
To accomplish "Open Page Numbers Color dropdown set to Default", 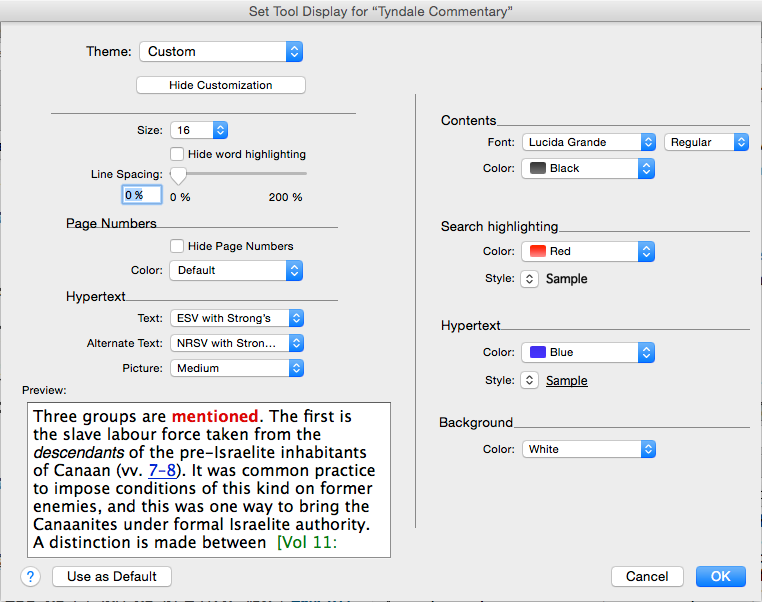I will (236, 270).
